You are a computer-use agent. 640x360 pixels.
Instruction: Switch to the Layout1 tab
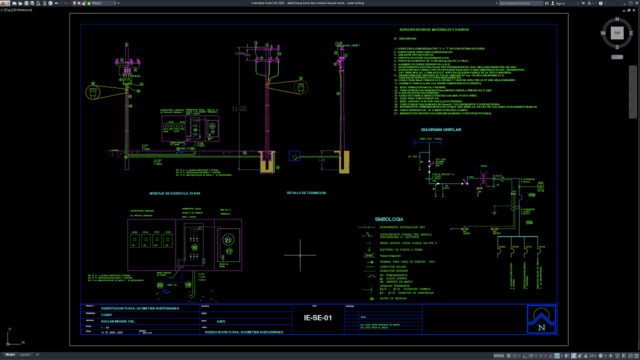[25, 355]
